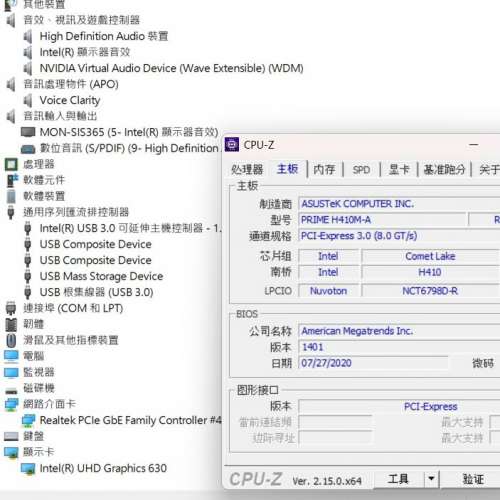Click the 處理器 processor chip icon
This screenshot has width=500, height=500.
coord(11,164)
